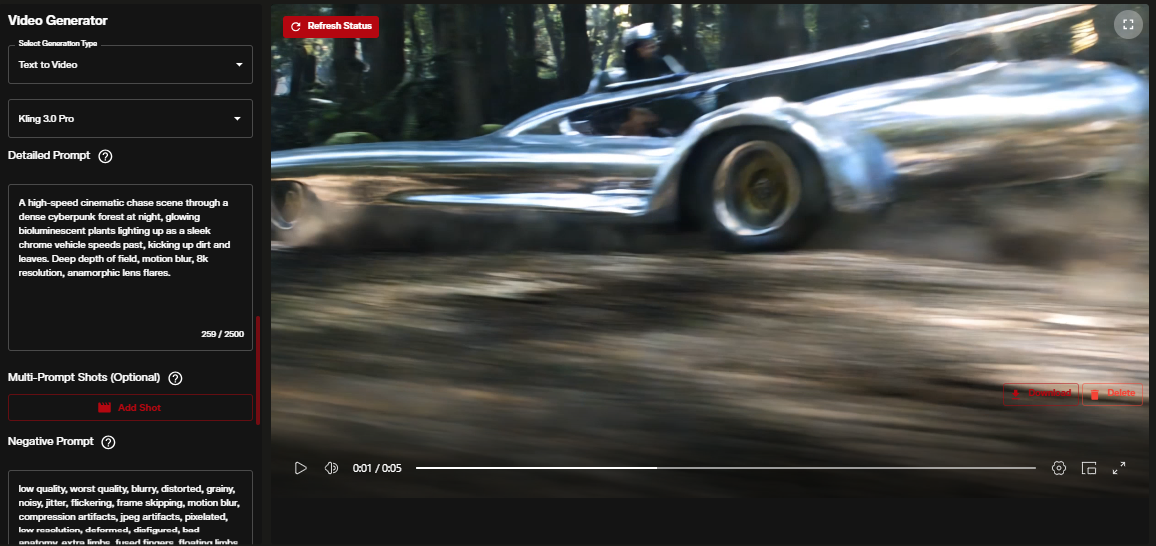Click the left panel scrollbar
Viewport: 1156px width, 546px height.
coord(258,371)
